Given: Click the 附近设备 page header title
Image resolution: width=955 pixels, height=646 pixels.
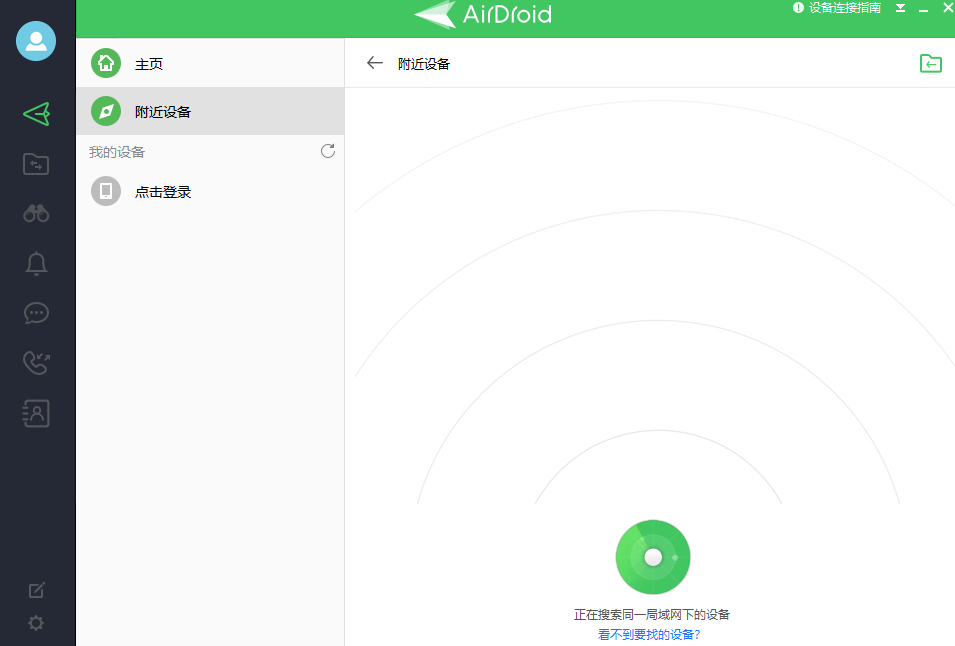Looking at the screenshot, I should coord(424,64).
